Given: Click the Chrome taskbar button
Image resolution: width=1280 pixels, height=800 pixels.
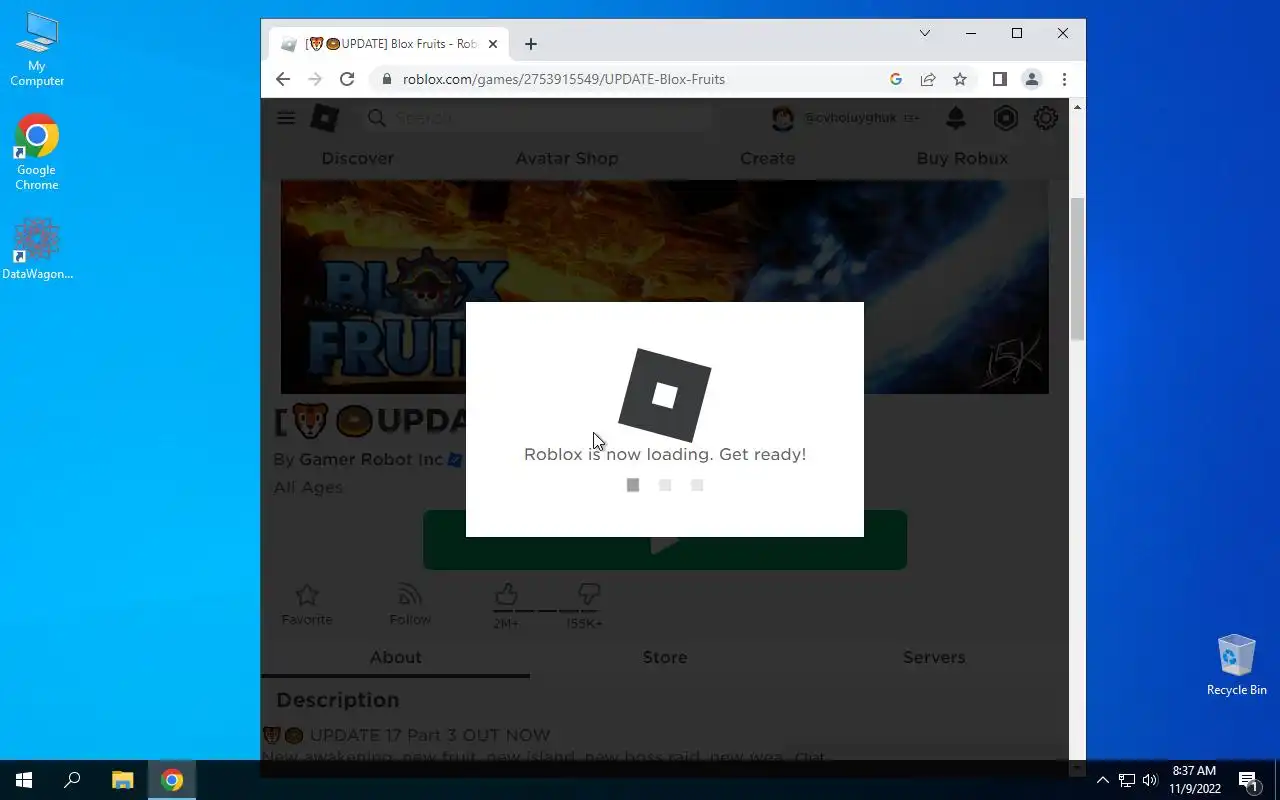Looking at the screenshot, I should 172,780.
